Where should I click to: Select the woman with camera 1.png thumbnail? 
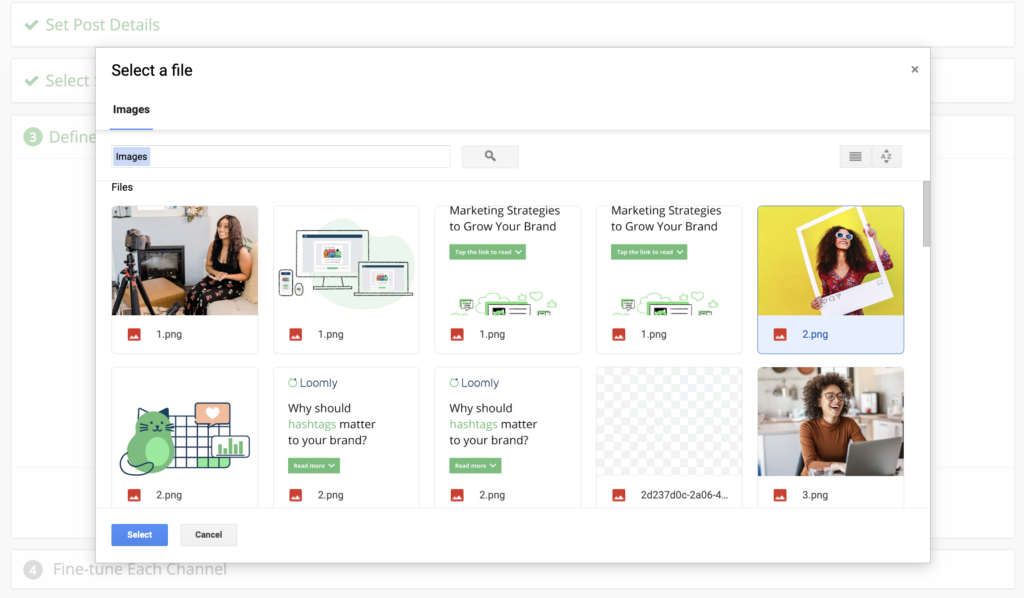click(184, 260)
